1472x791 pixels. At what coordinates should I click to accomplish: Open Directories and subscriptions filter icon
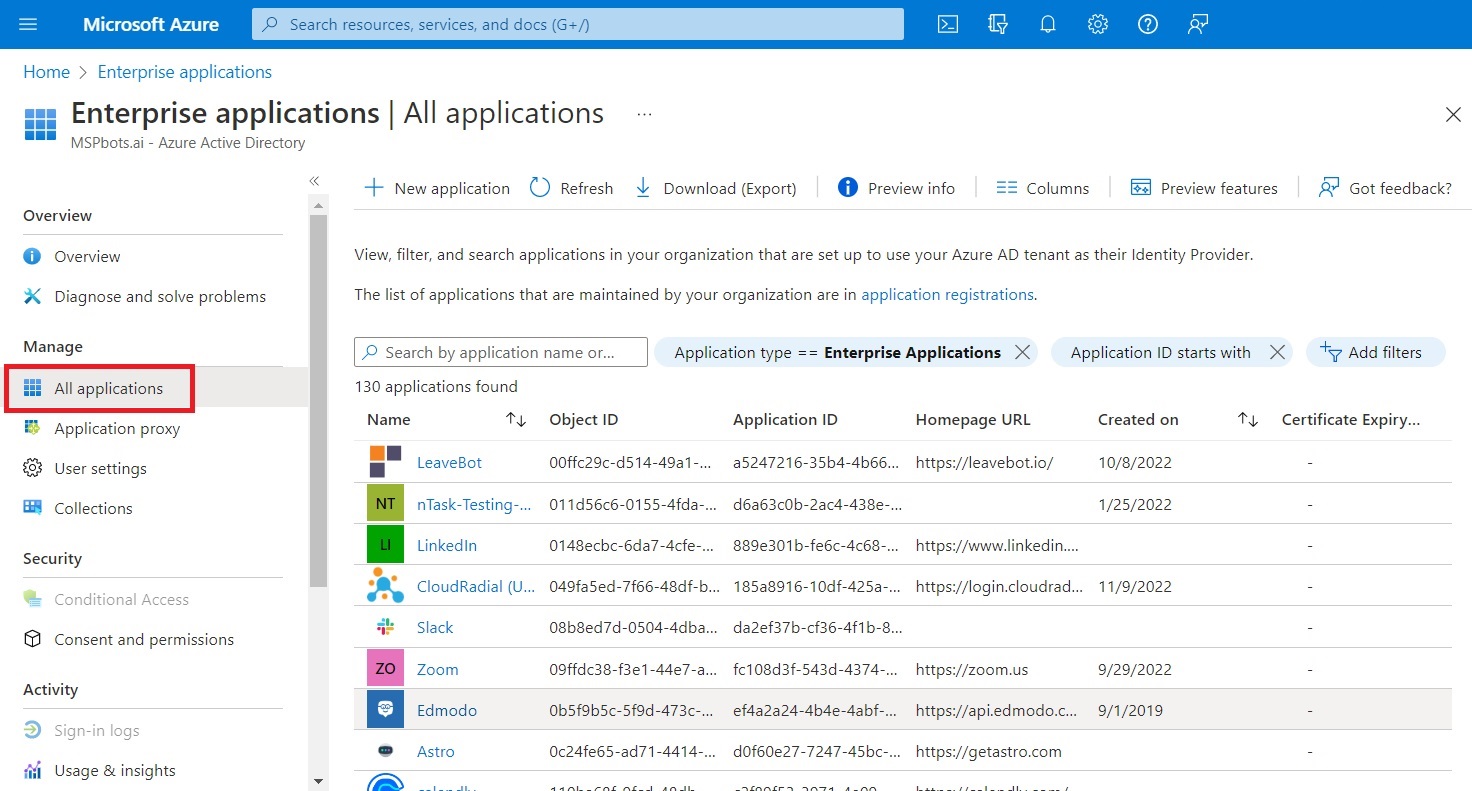point(998,24)
